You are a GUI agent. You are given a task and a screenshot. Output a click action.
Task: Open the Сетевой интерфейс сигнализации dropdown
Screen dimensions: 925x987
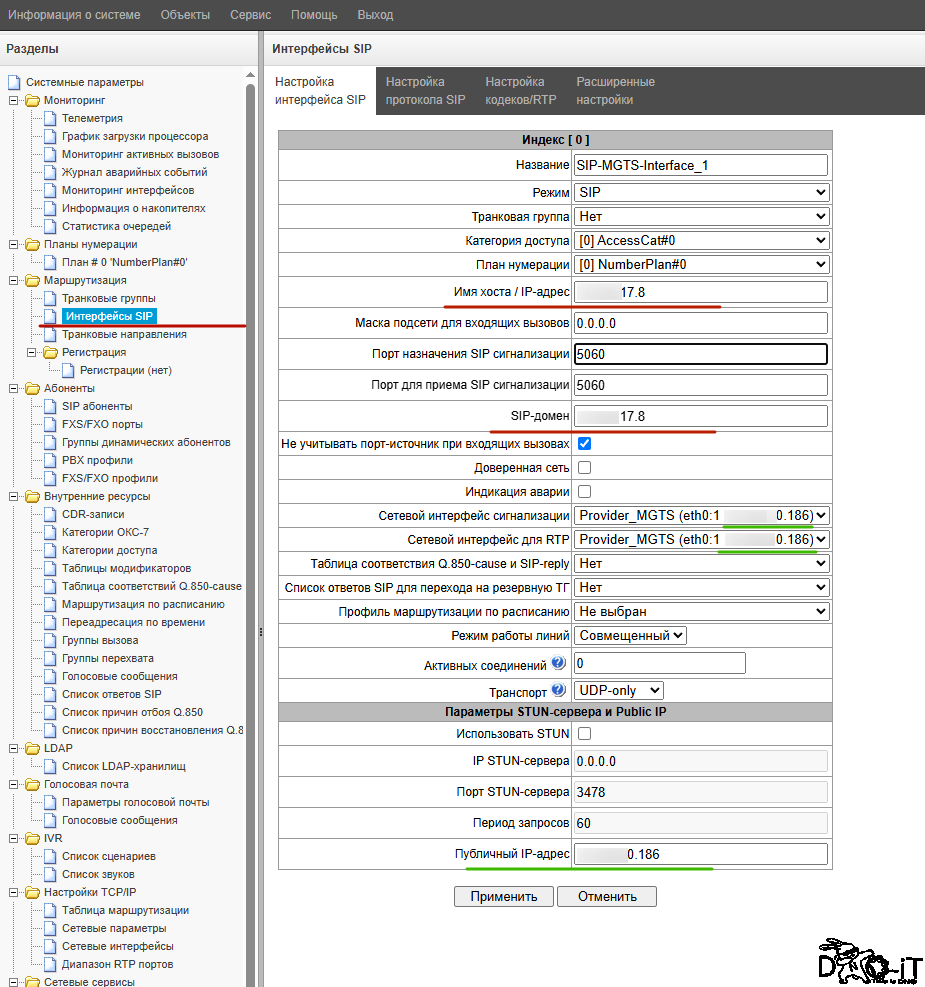pos(702,516)
